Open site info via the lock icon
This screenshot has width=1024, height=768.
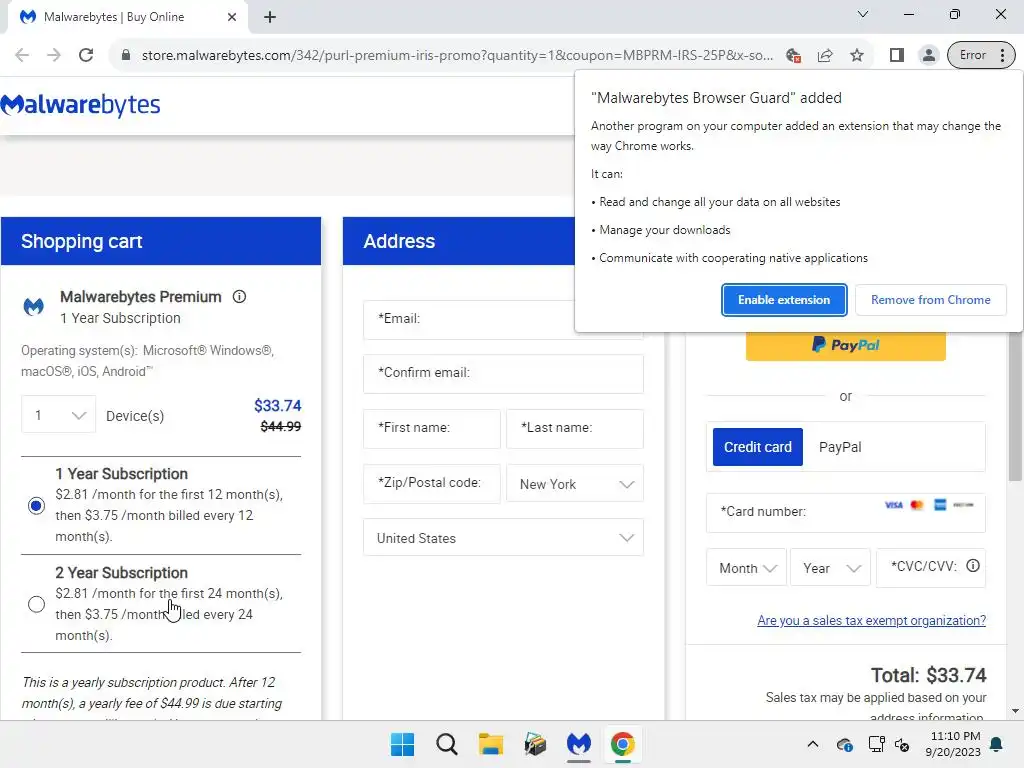tap(126, 55)
